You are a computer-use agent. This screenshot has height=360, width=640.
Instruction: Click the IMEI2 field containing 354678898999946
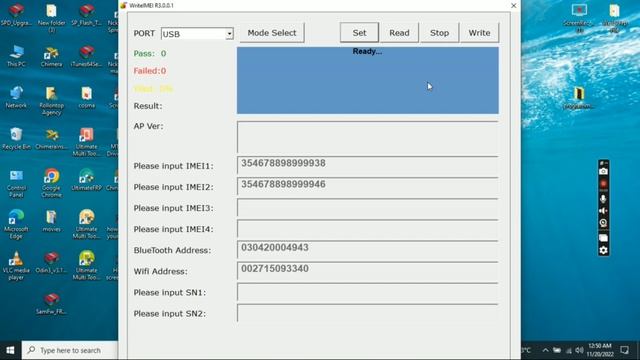pyautogui.click(x=367, y=187)
